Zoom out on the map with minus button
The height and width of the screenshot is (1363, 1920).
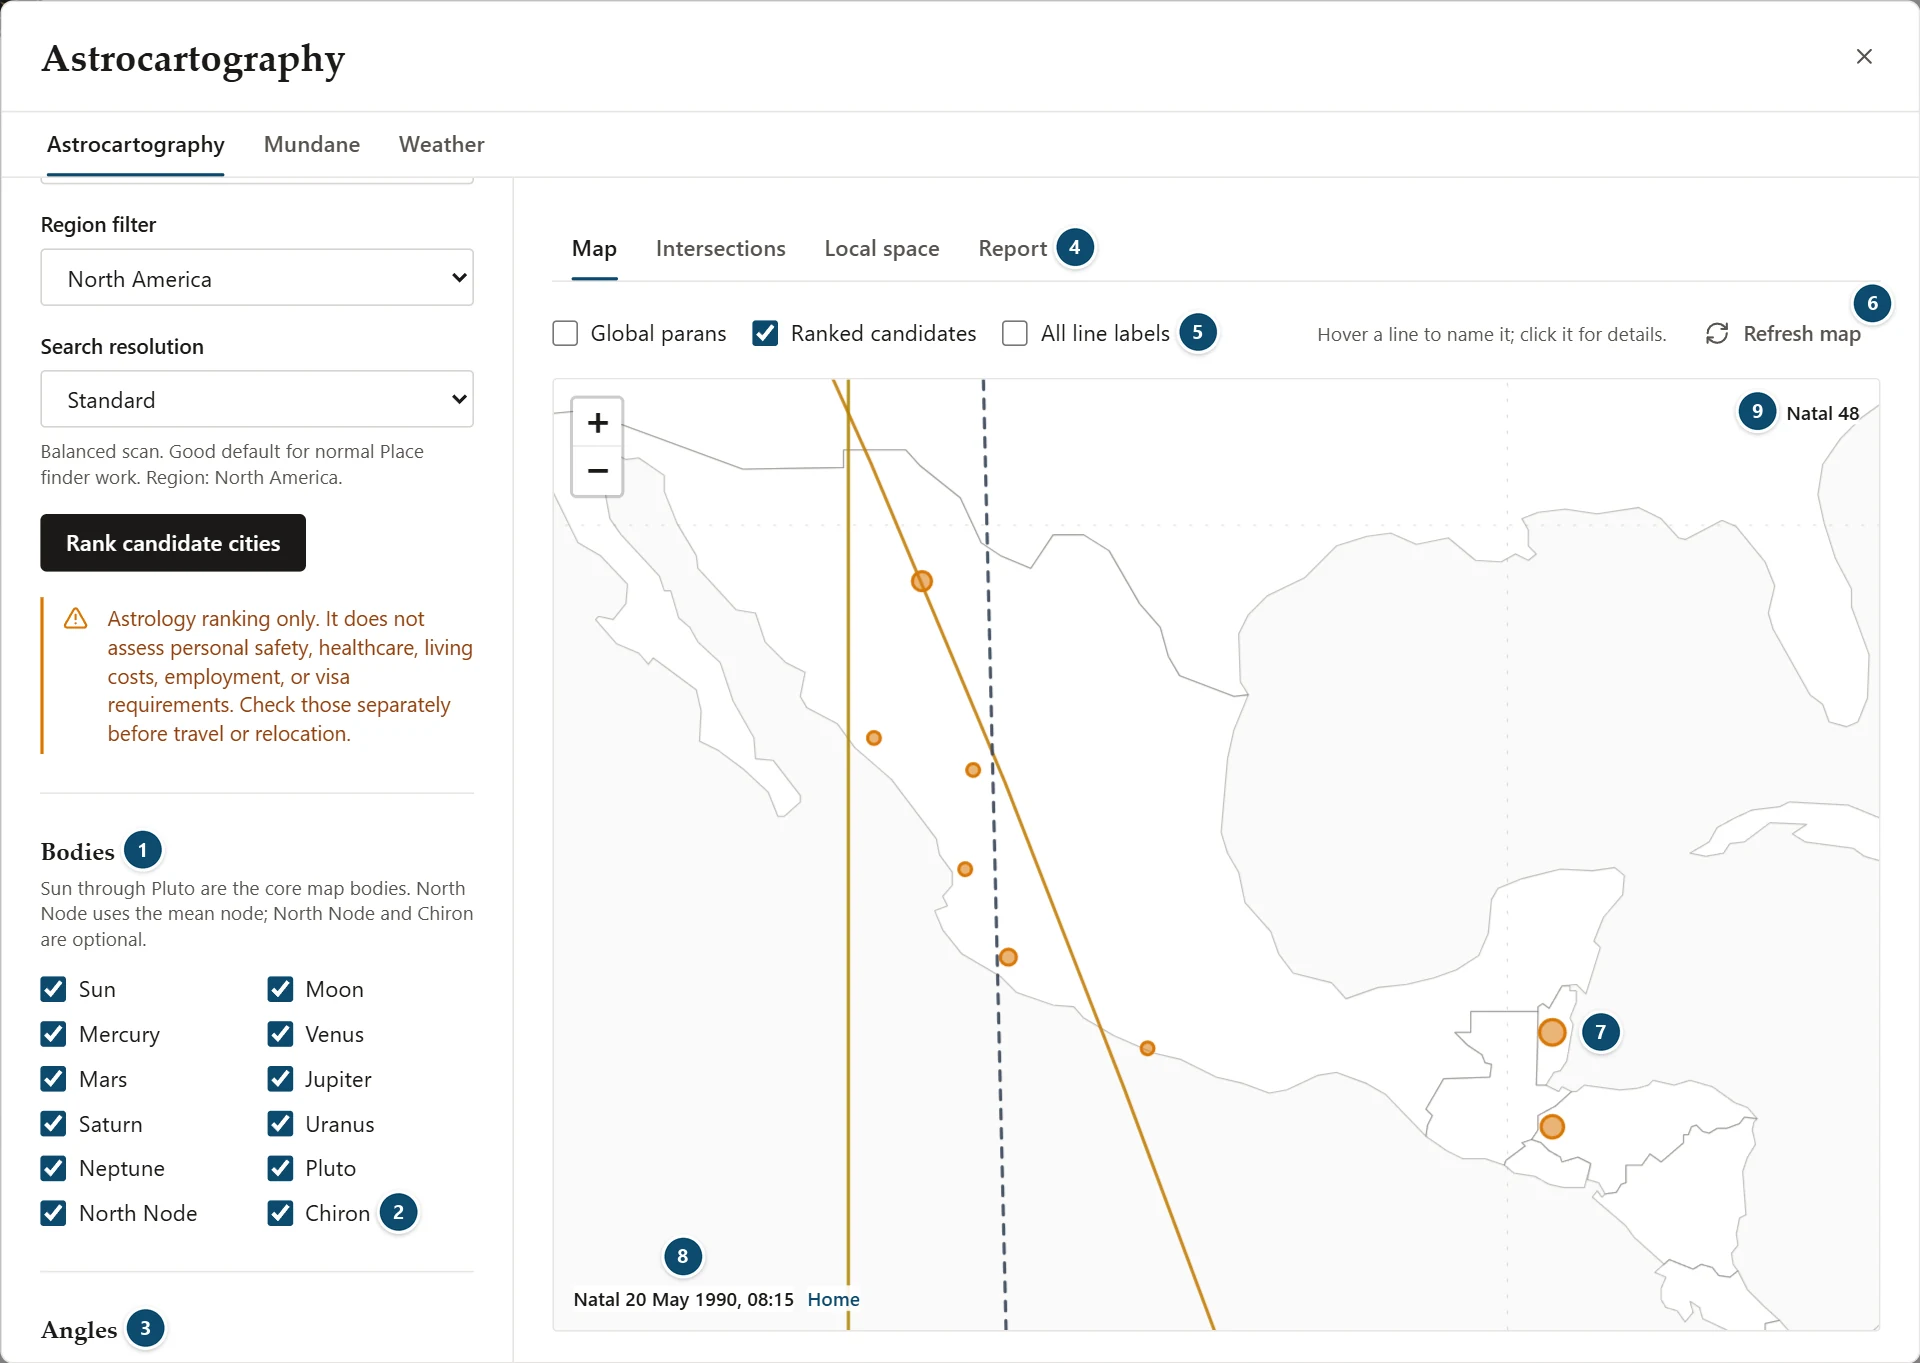(x=597, y=471)
